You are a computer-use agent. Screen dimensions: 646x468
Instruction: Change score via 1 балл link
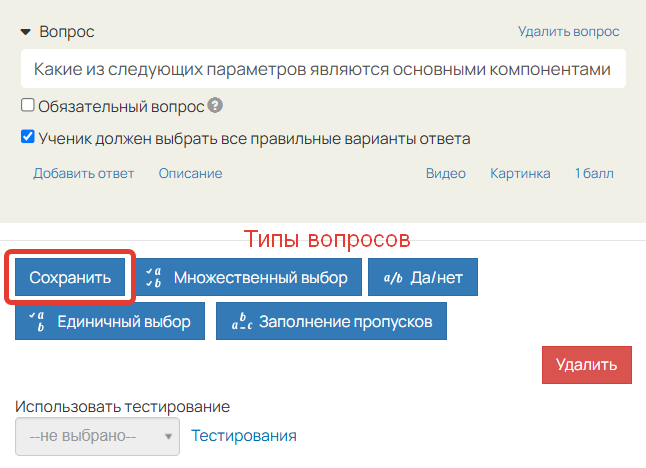coord(594,173)
